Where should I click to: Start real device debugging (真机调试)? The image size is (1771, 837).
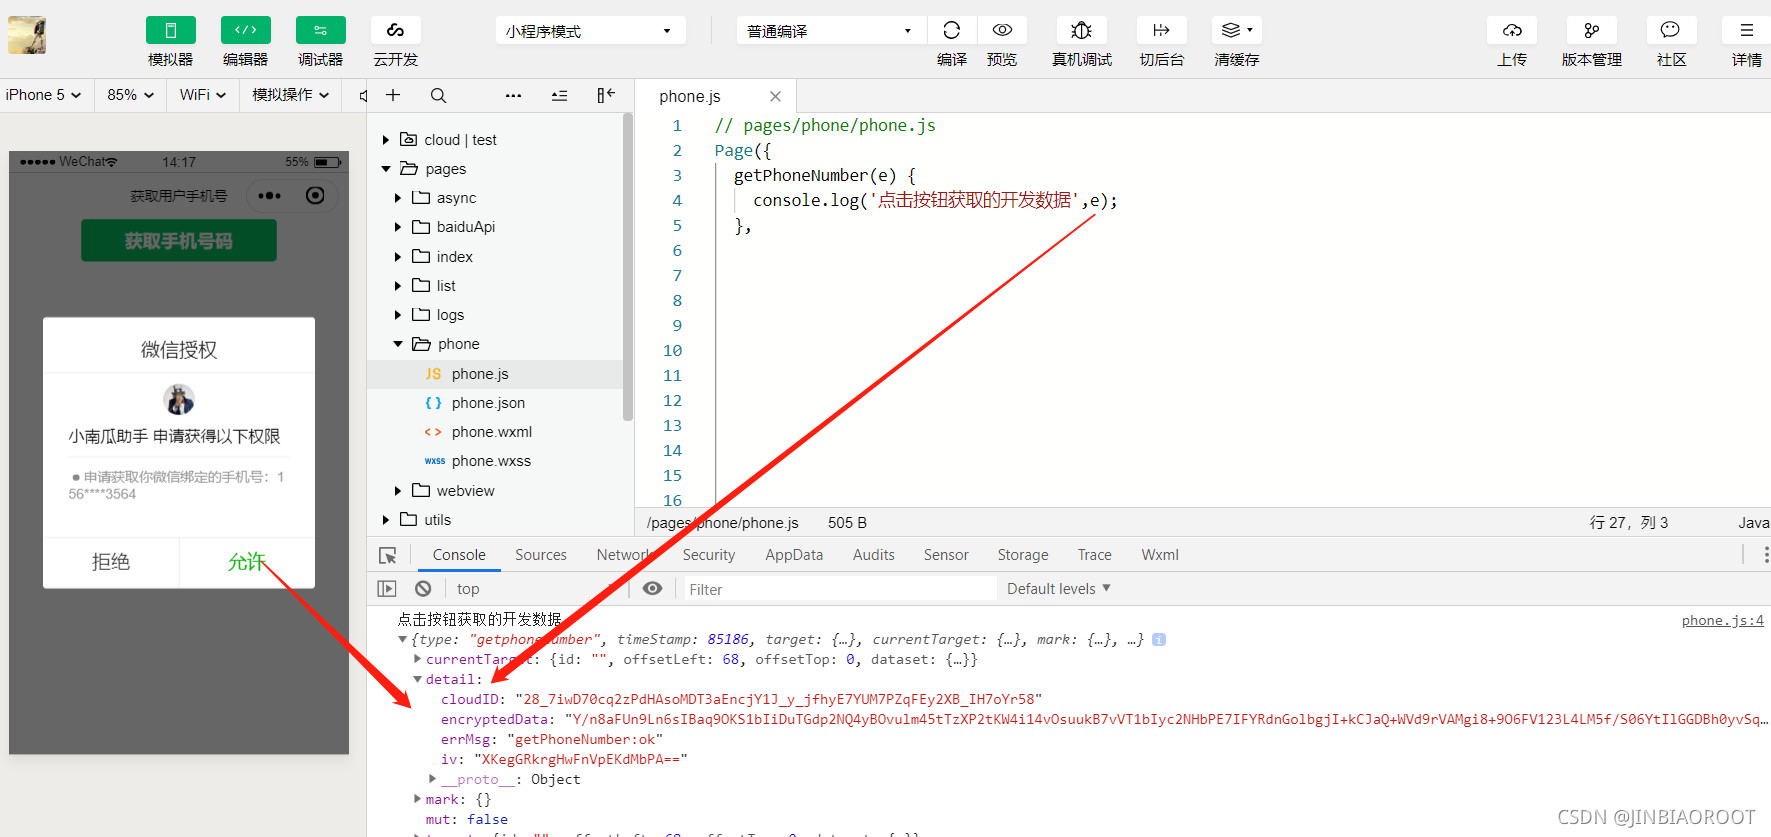click(x=1081, y=30)
